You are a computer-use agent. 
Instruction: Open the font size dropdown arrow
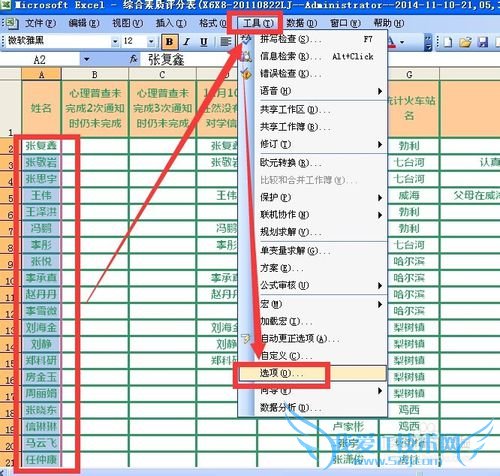coord(151,42)
